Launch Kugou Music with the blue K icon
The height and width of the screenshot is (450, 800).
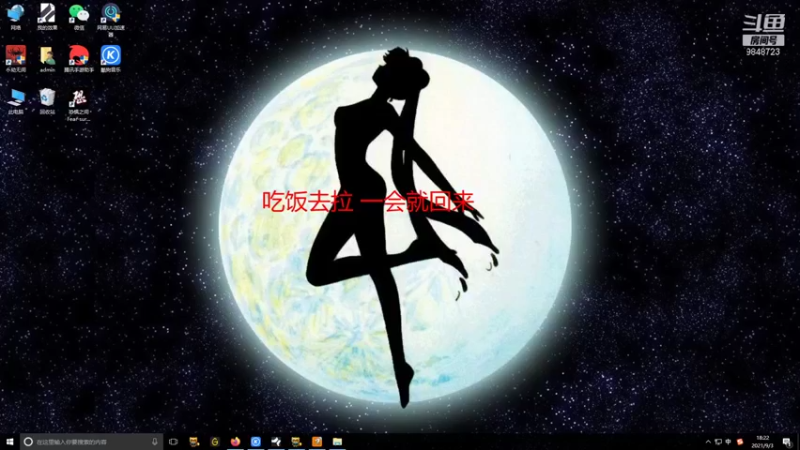111,58
